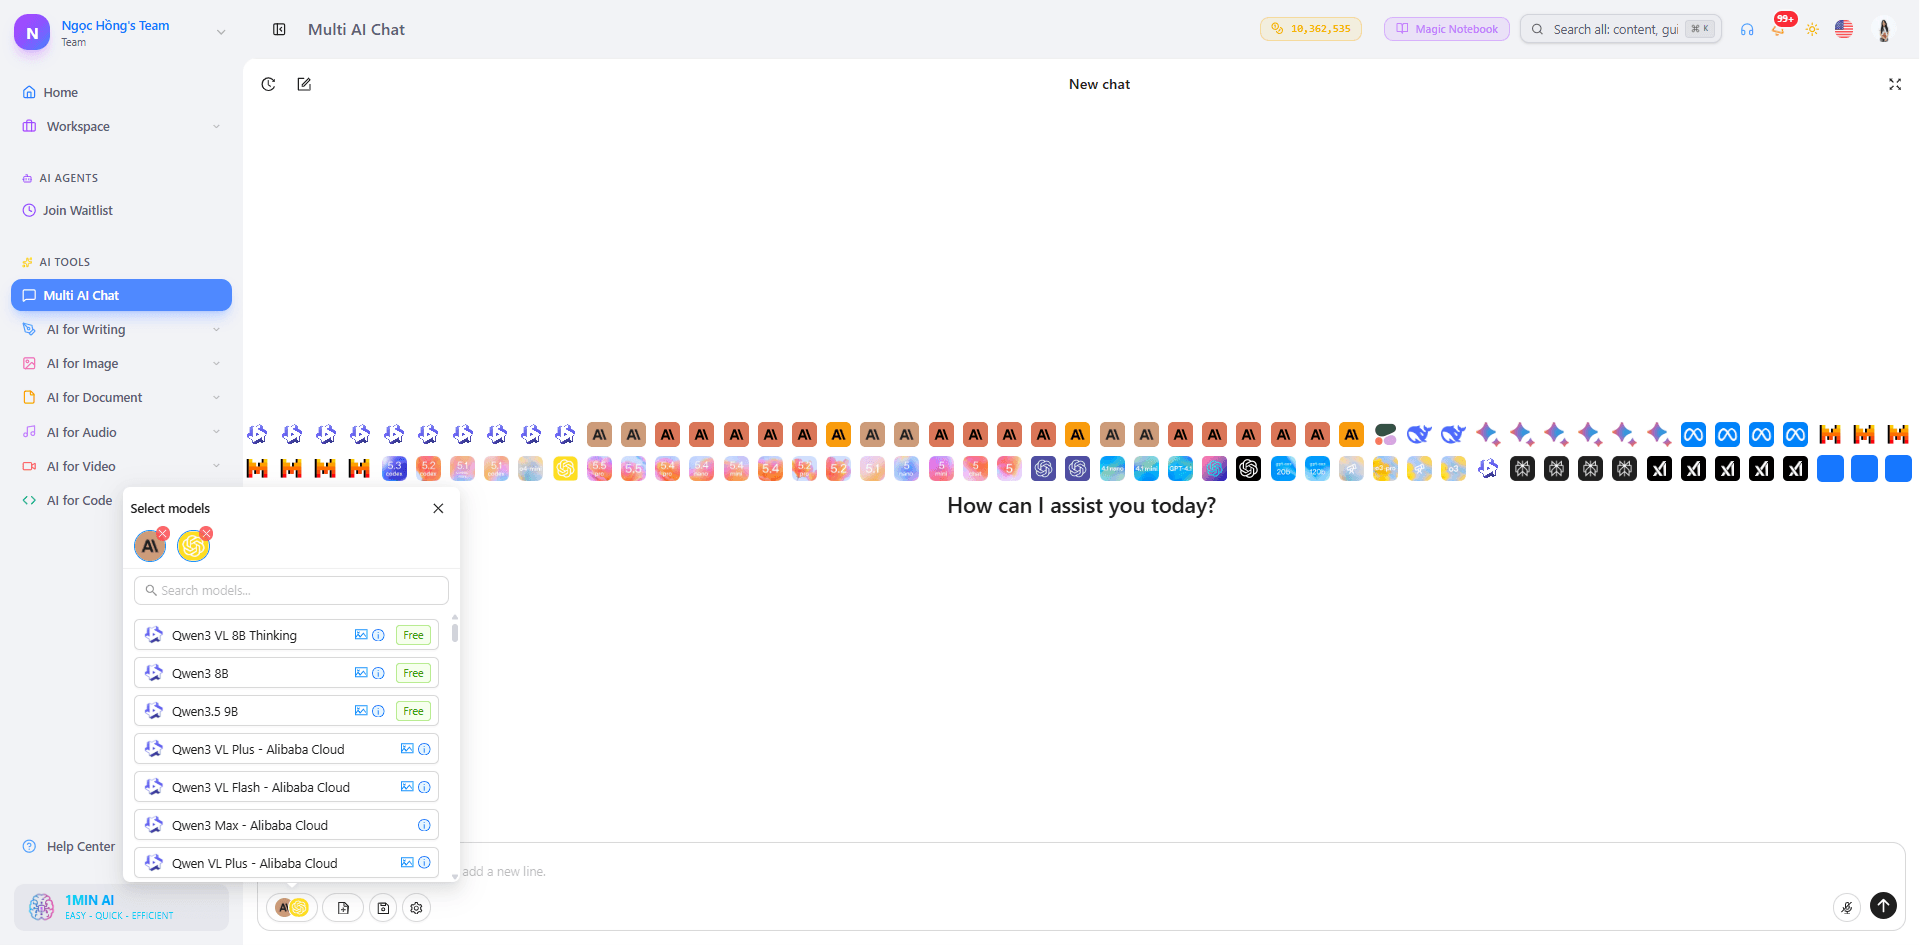Select Qwen3 VL Plus - Alibaba Cloud
The image size is (1920, 945).
[286, 749]
